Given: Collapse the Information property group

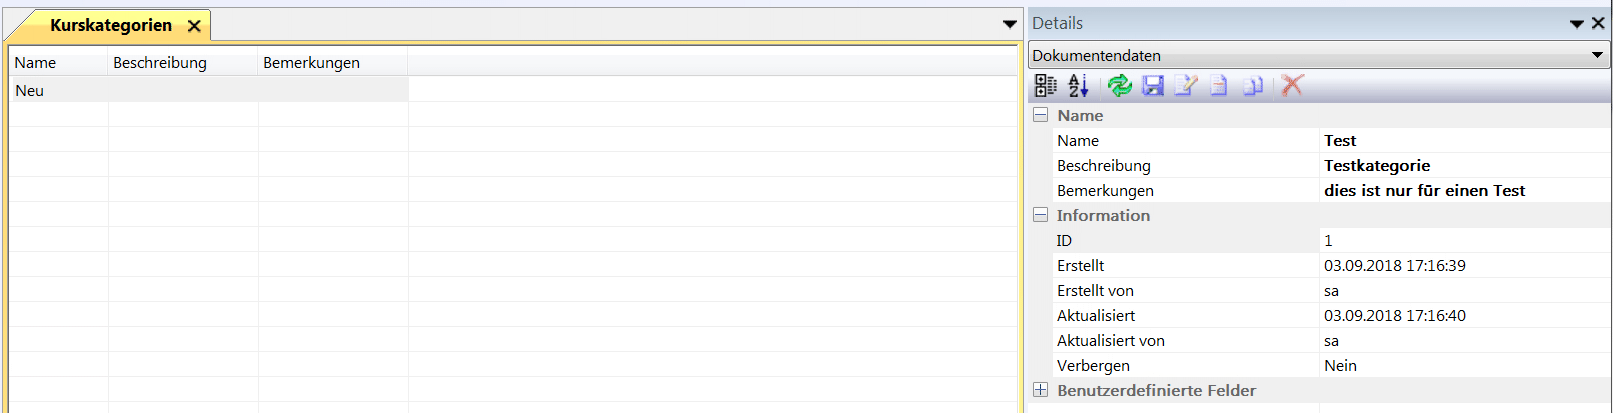Looking at the screenshot, I should [1040, 215].
